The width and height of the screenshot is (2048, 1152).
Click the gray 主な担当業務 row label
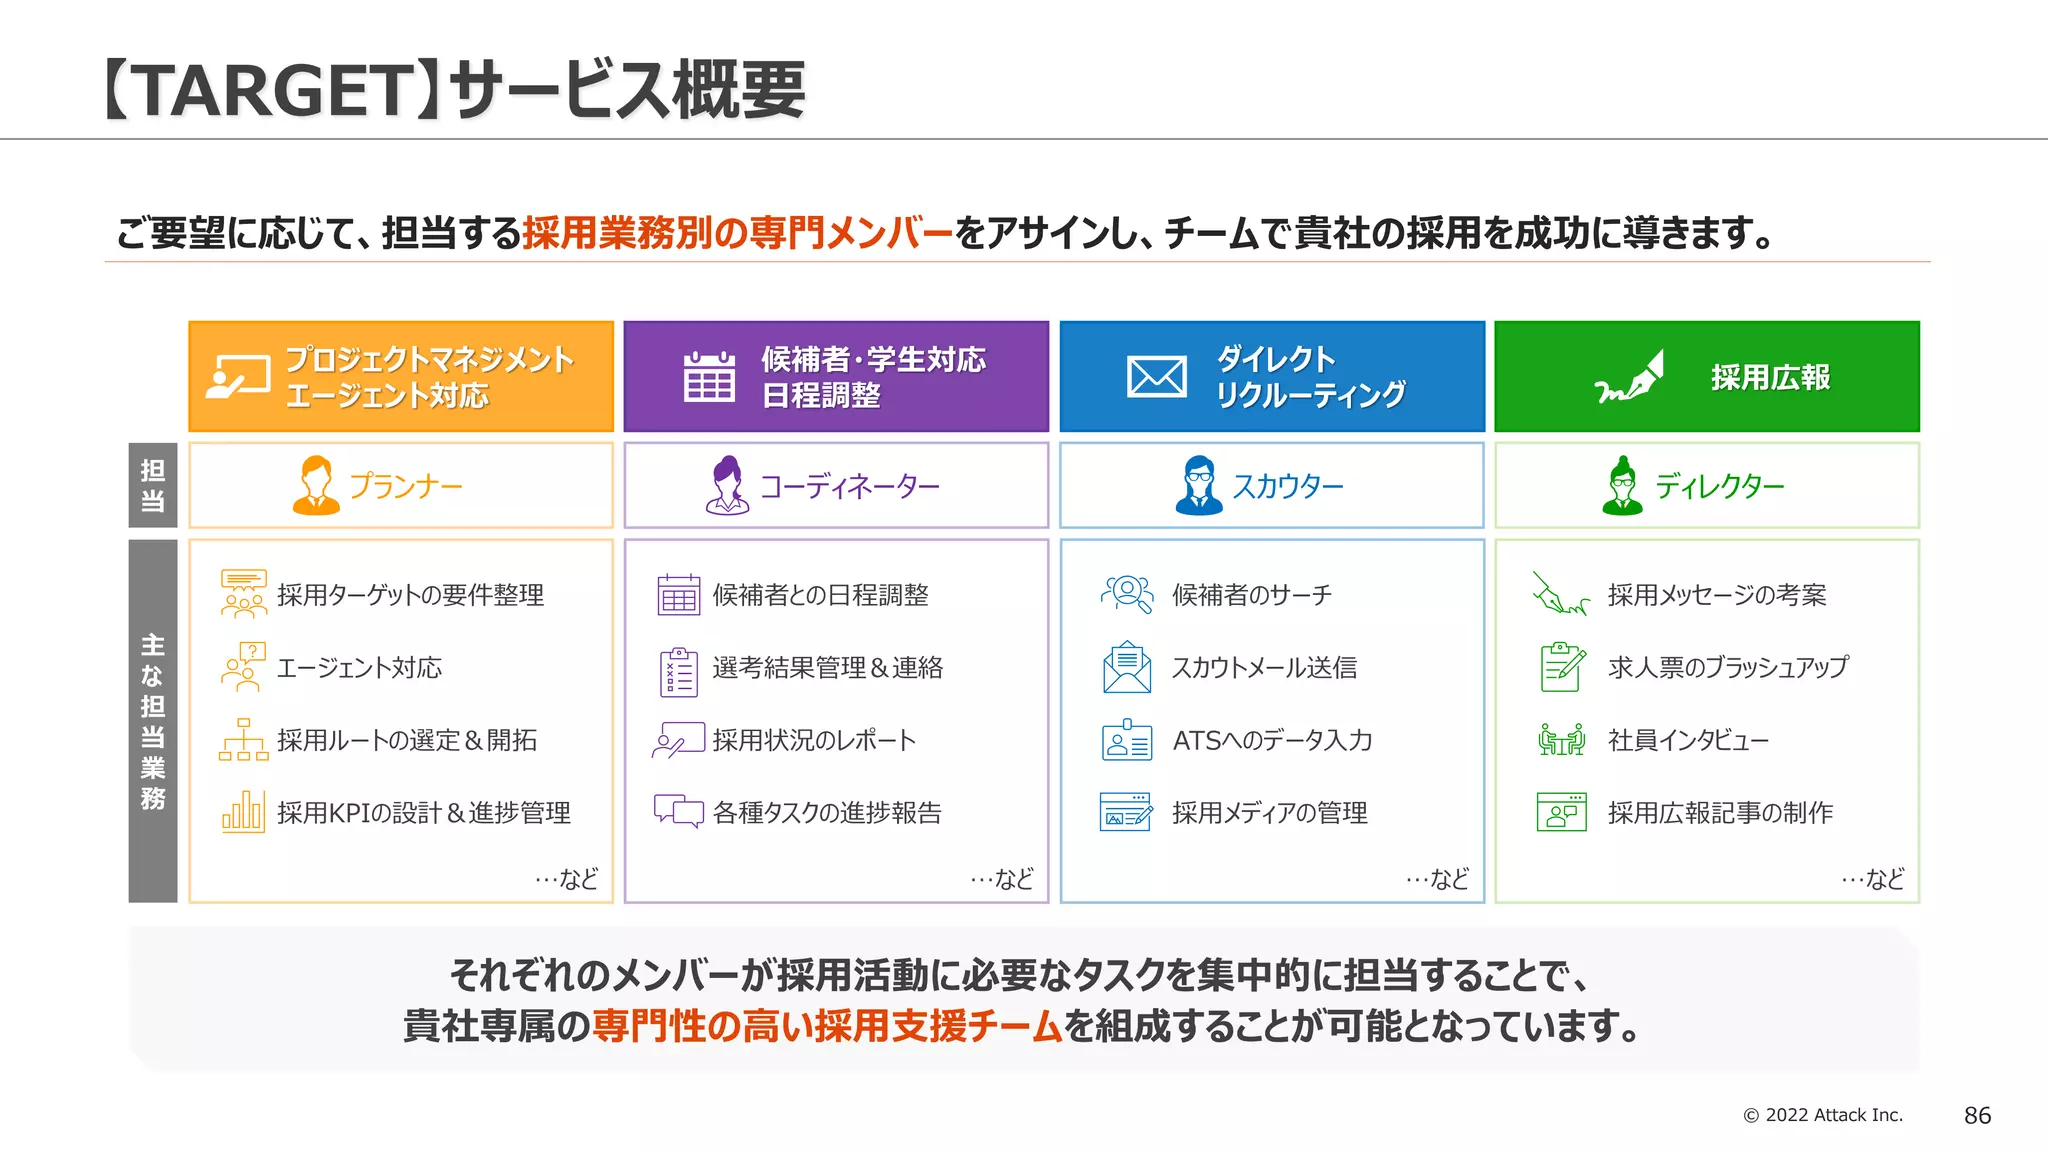tap(153, 721)
